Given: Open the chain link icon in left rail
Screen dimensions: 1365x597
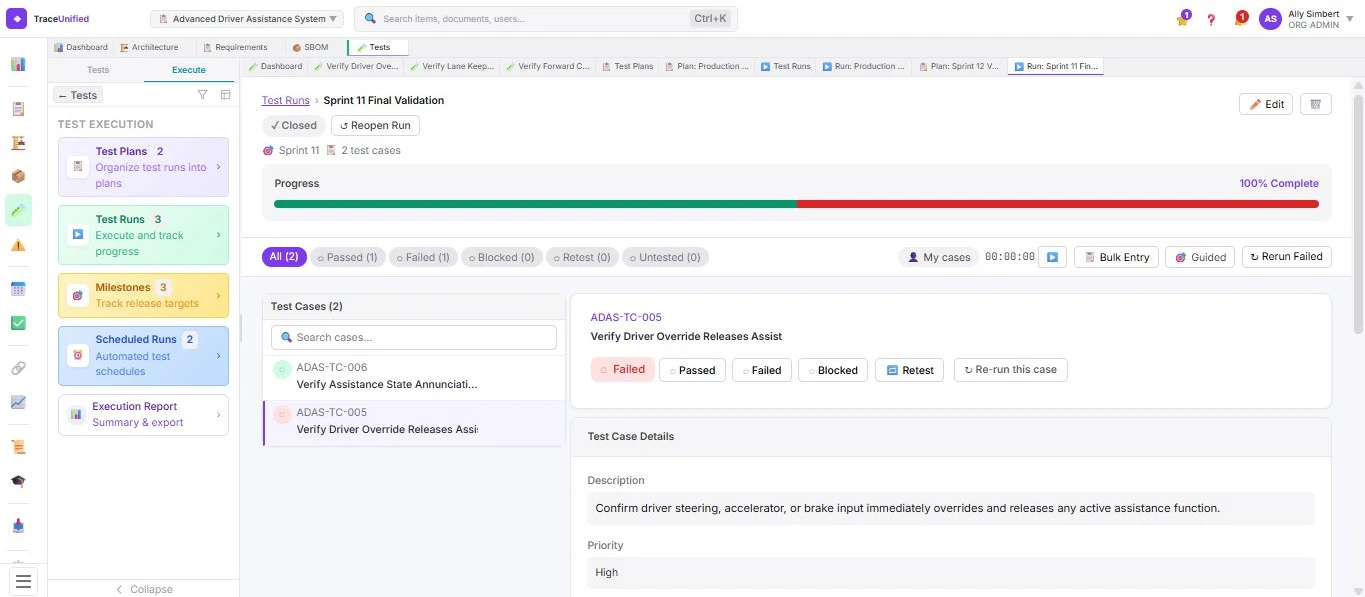Looking at the screenshot, I should (x=18, y=368).
